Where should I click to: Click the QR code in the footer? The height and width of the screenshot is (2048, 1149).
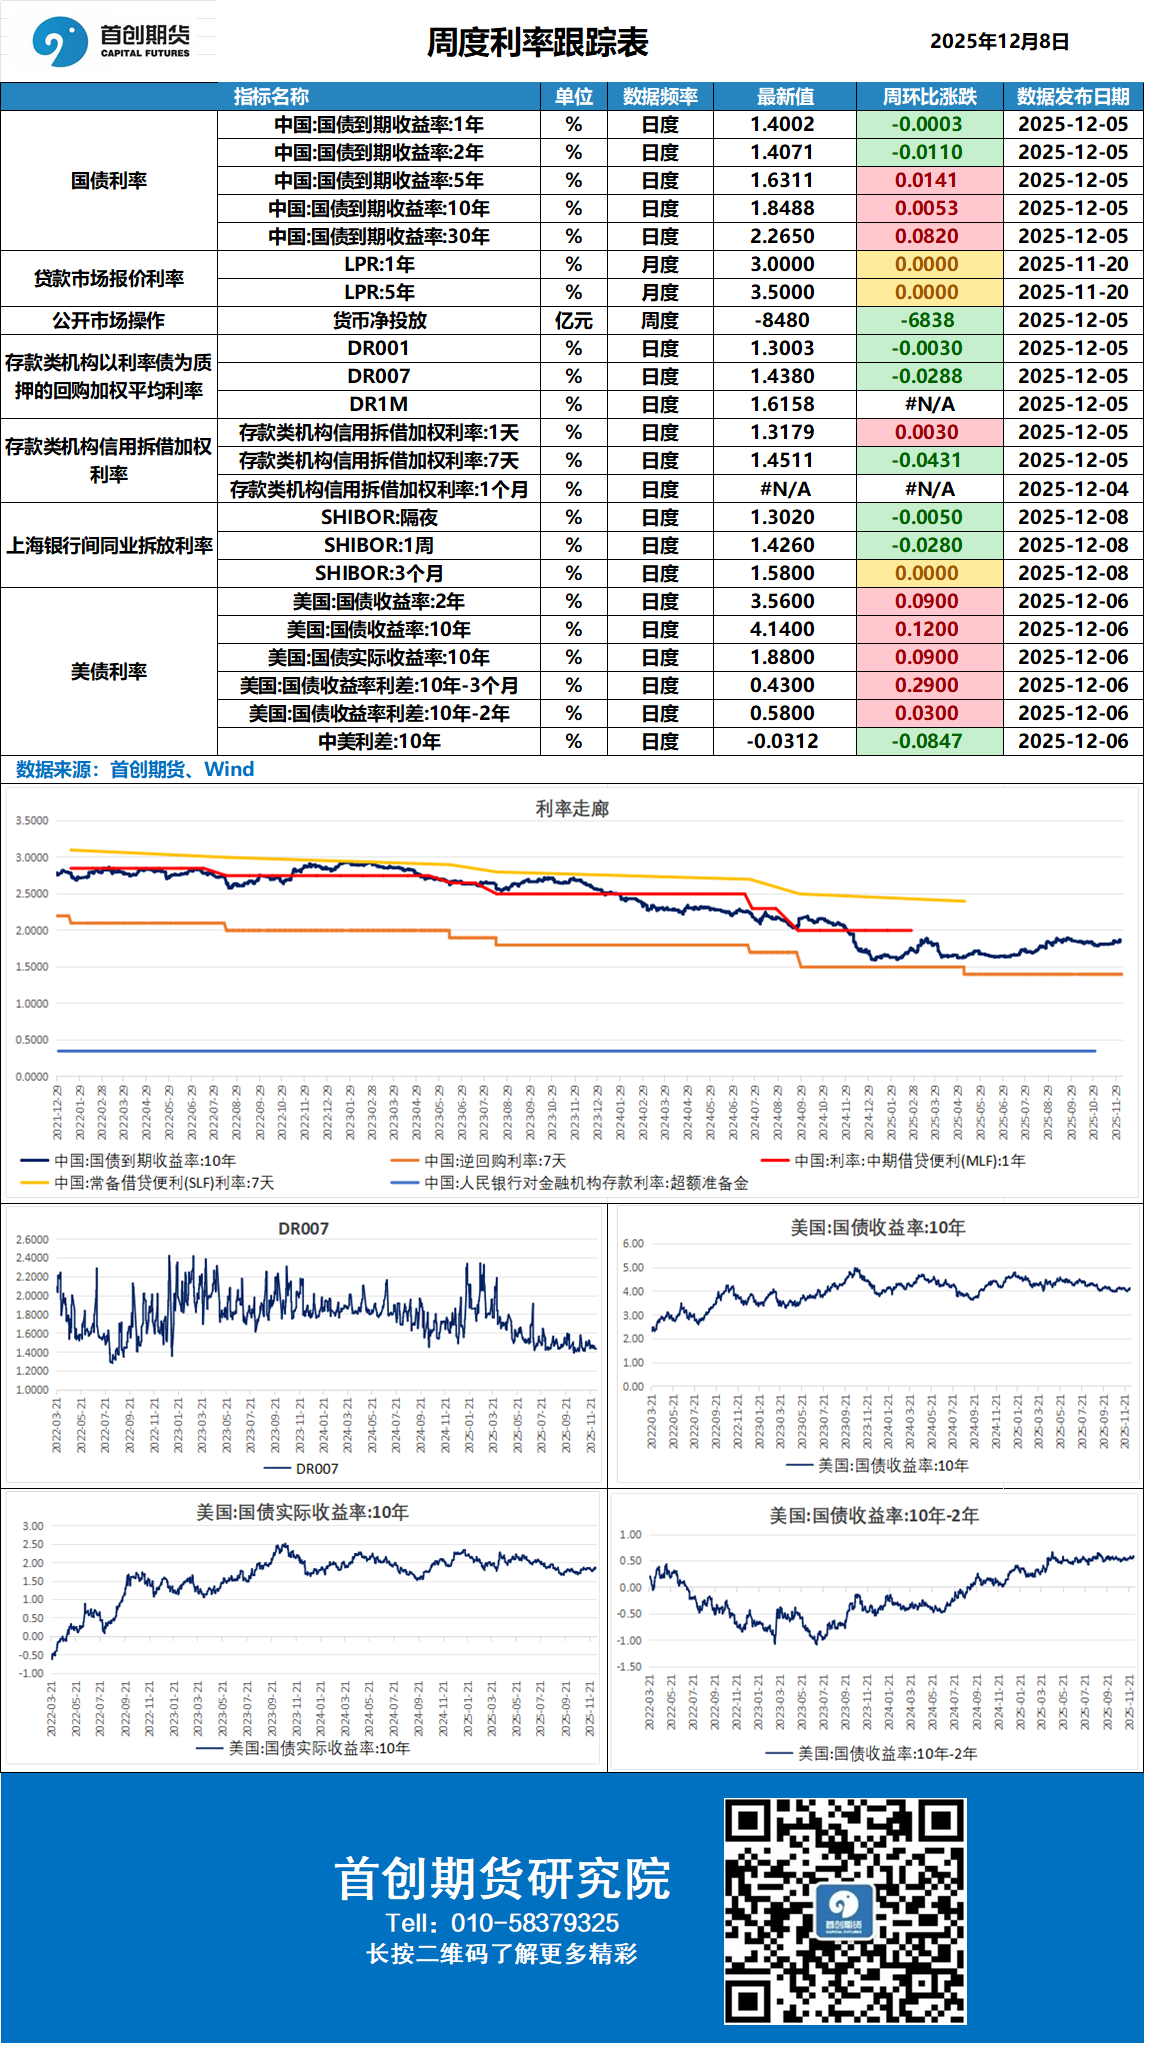click(x=844, y=1911)
